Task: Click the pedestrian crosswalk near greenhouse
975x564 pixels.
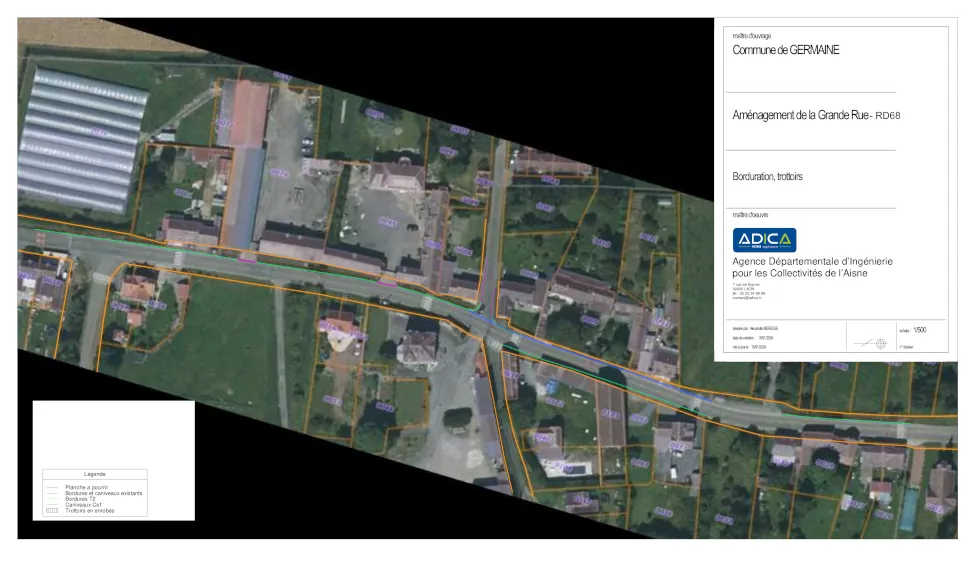Action: tap(178, 258)
